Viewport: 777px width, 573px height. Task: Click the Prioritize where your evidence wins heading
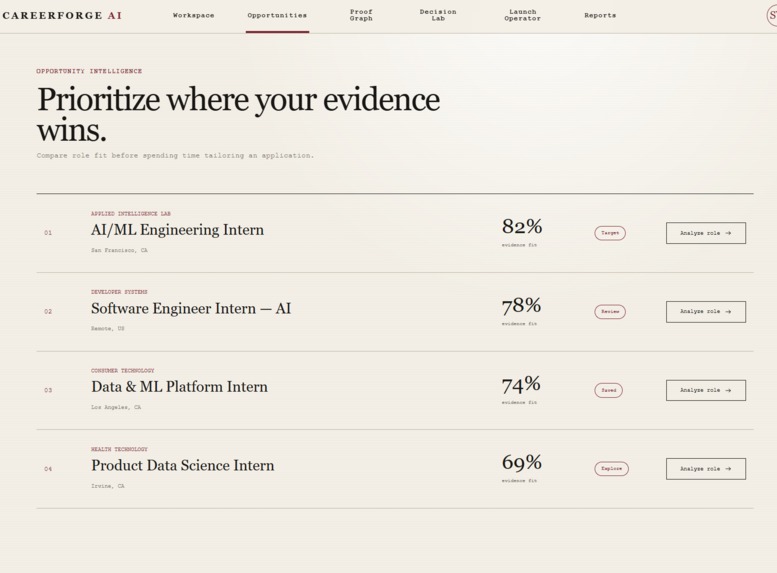[x=238, y=114]
